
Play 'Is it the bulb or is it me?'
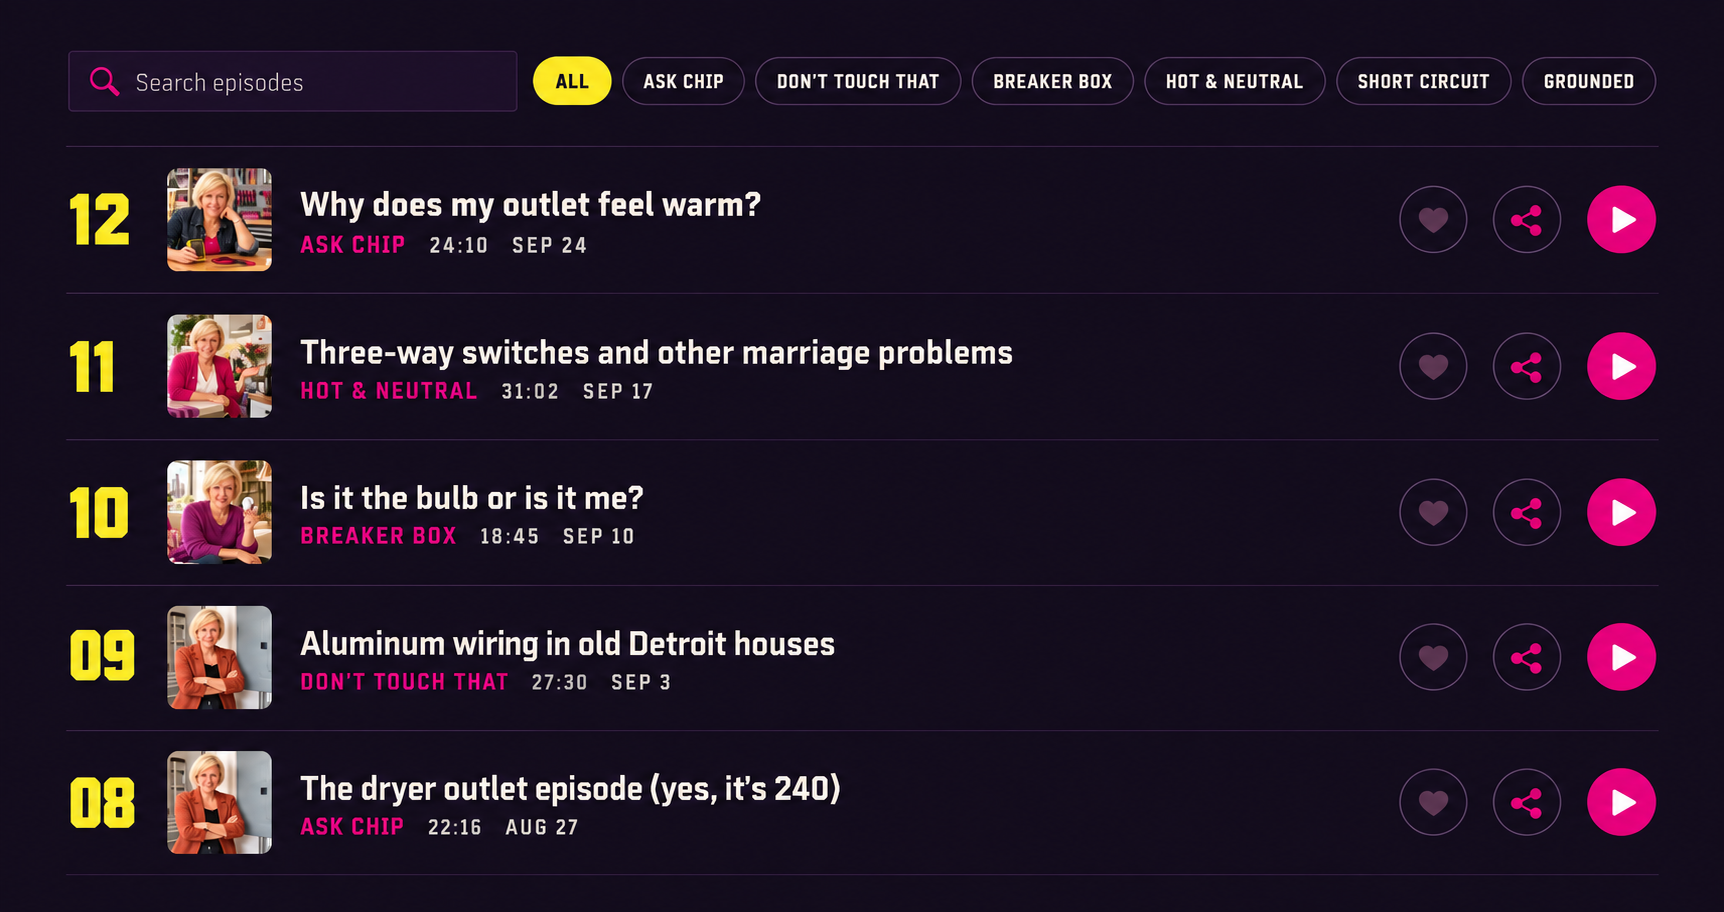pos(1621,512)
